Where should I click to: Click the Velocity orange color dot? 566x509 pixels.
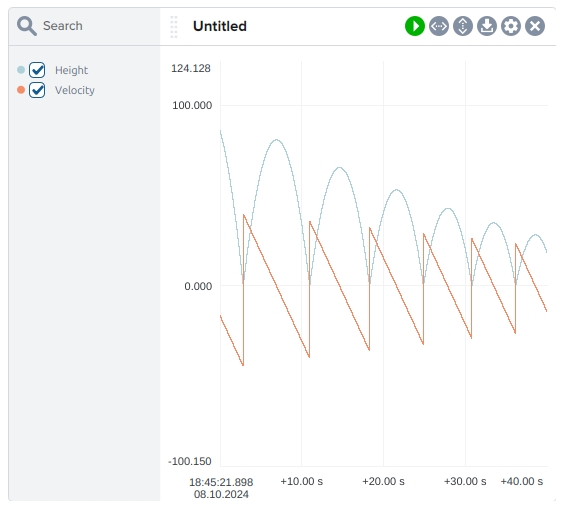pyautogui.click(x=21, y=90)
